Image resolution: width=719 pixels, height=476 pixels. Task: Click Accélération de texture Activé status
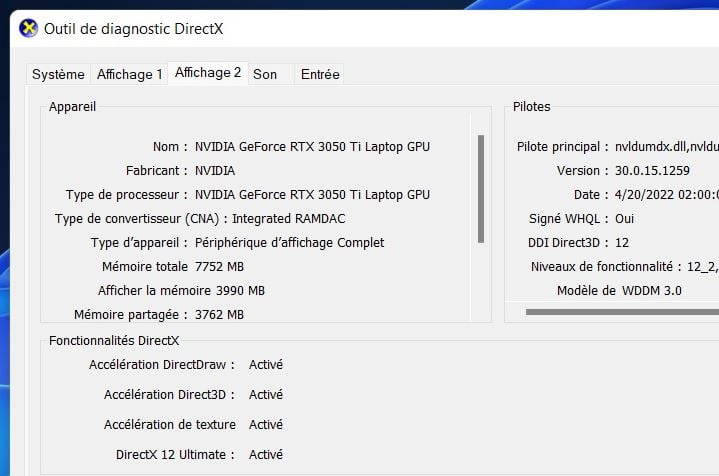(x=266, y=425)
